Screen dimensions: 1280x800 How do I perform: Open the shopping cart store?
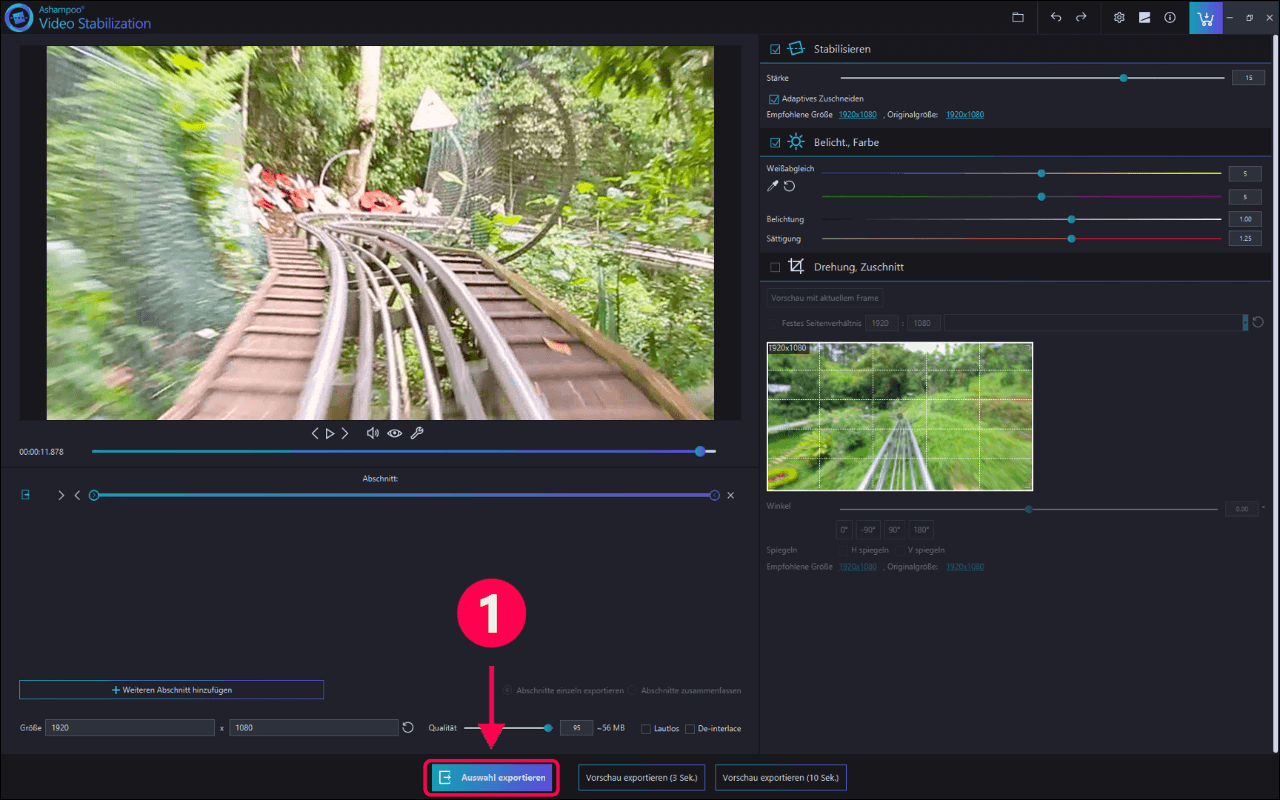[x=1206, y=18]
